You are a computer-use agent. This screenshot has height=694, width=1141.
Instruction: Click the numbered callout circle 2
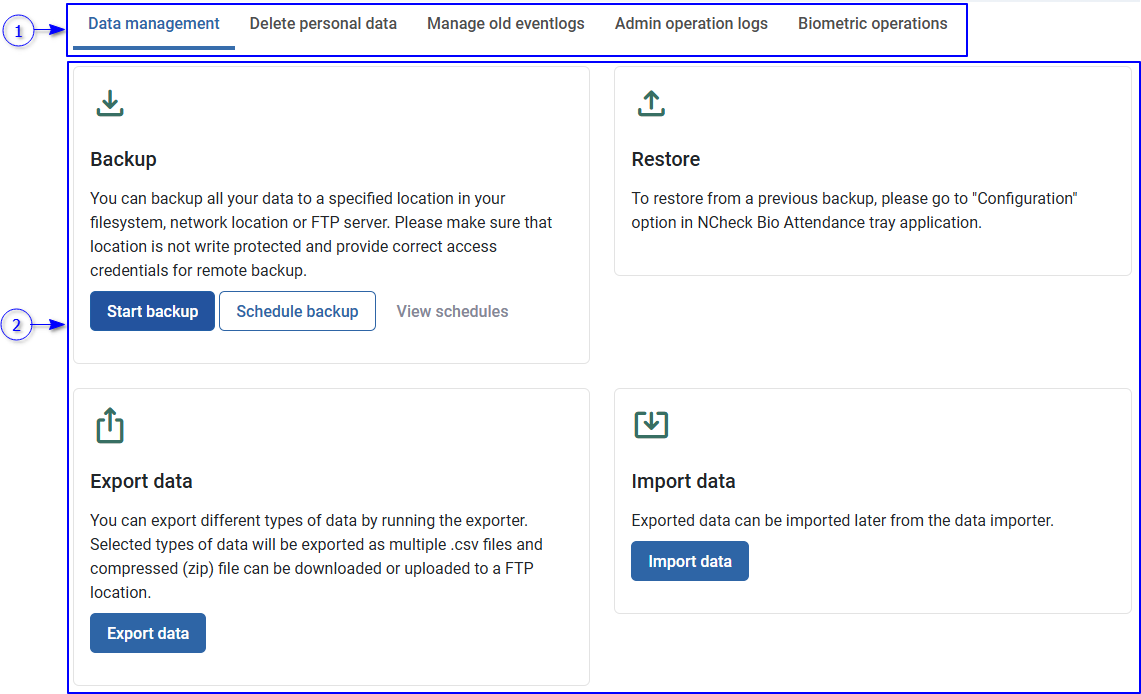[x=17, y=325]
